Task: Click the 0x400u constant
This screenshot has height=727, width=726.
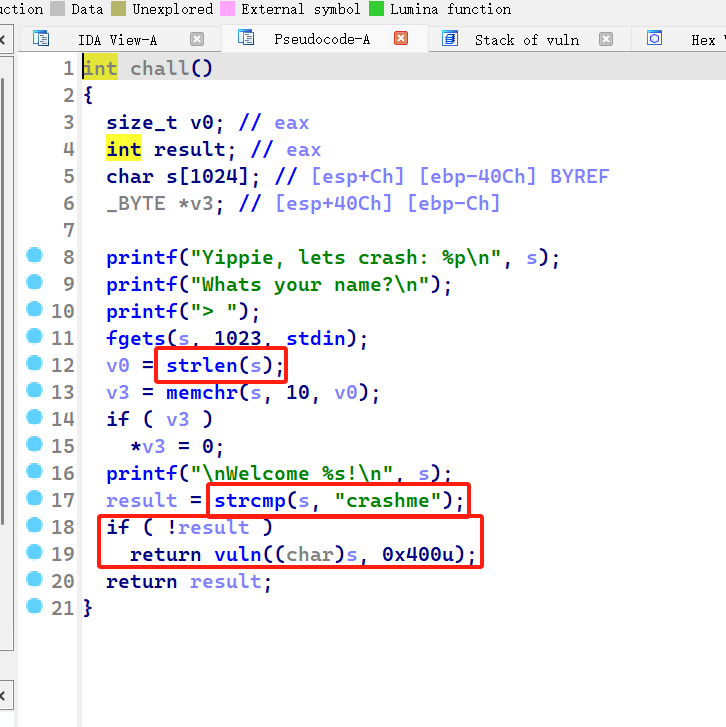Action: 417,555
